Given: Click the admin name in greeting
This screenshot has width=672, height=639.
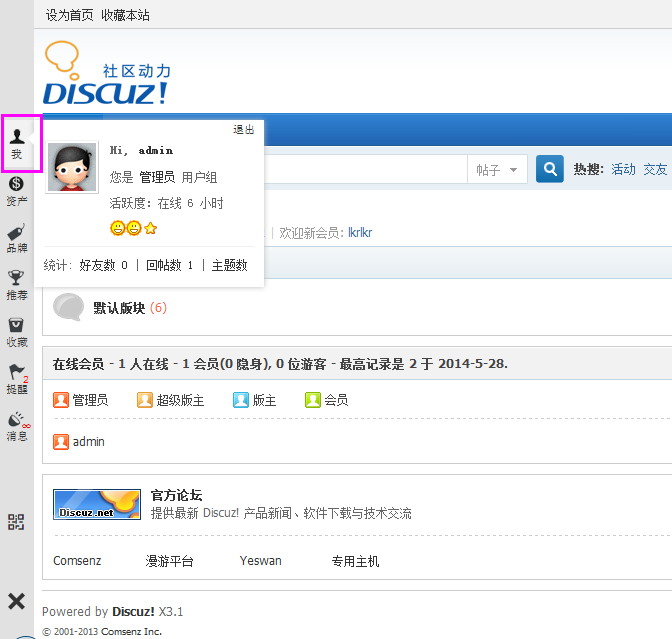Looking at the screenshot, I should click(156, 150).
